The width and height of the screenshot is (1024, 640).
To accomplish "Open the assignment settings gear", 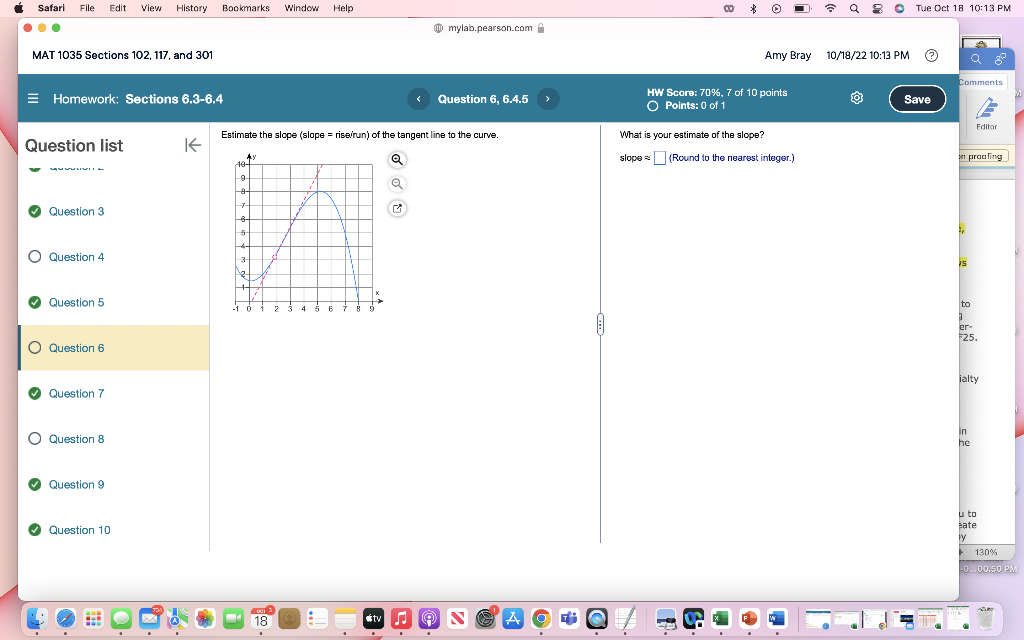I will tap(856, 98).
